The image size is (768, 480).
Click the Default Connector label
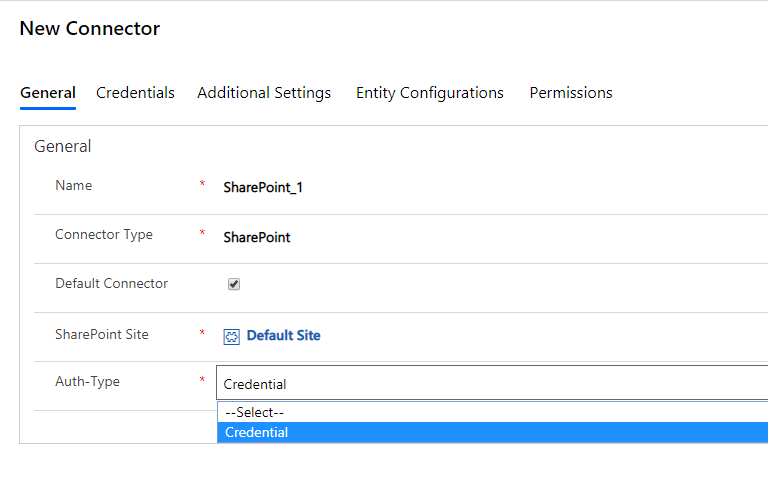tap(112, 284)
